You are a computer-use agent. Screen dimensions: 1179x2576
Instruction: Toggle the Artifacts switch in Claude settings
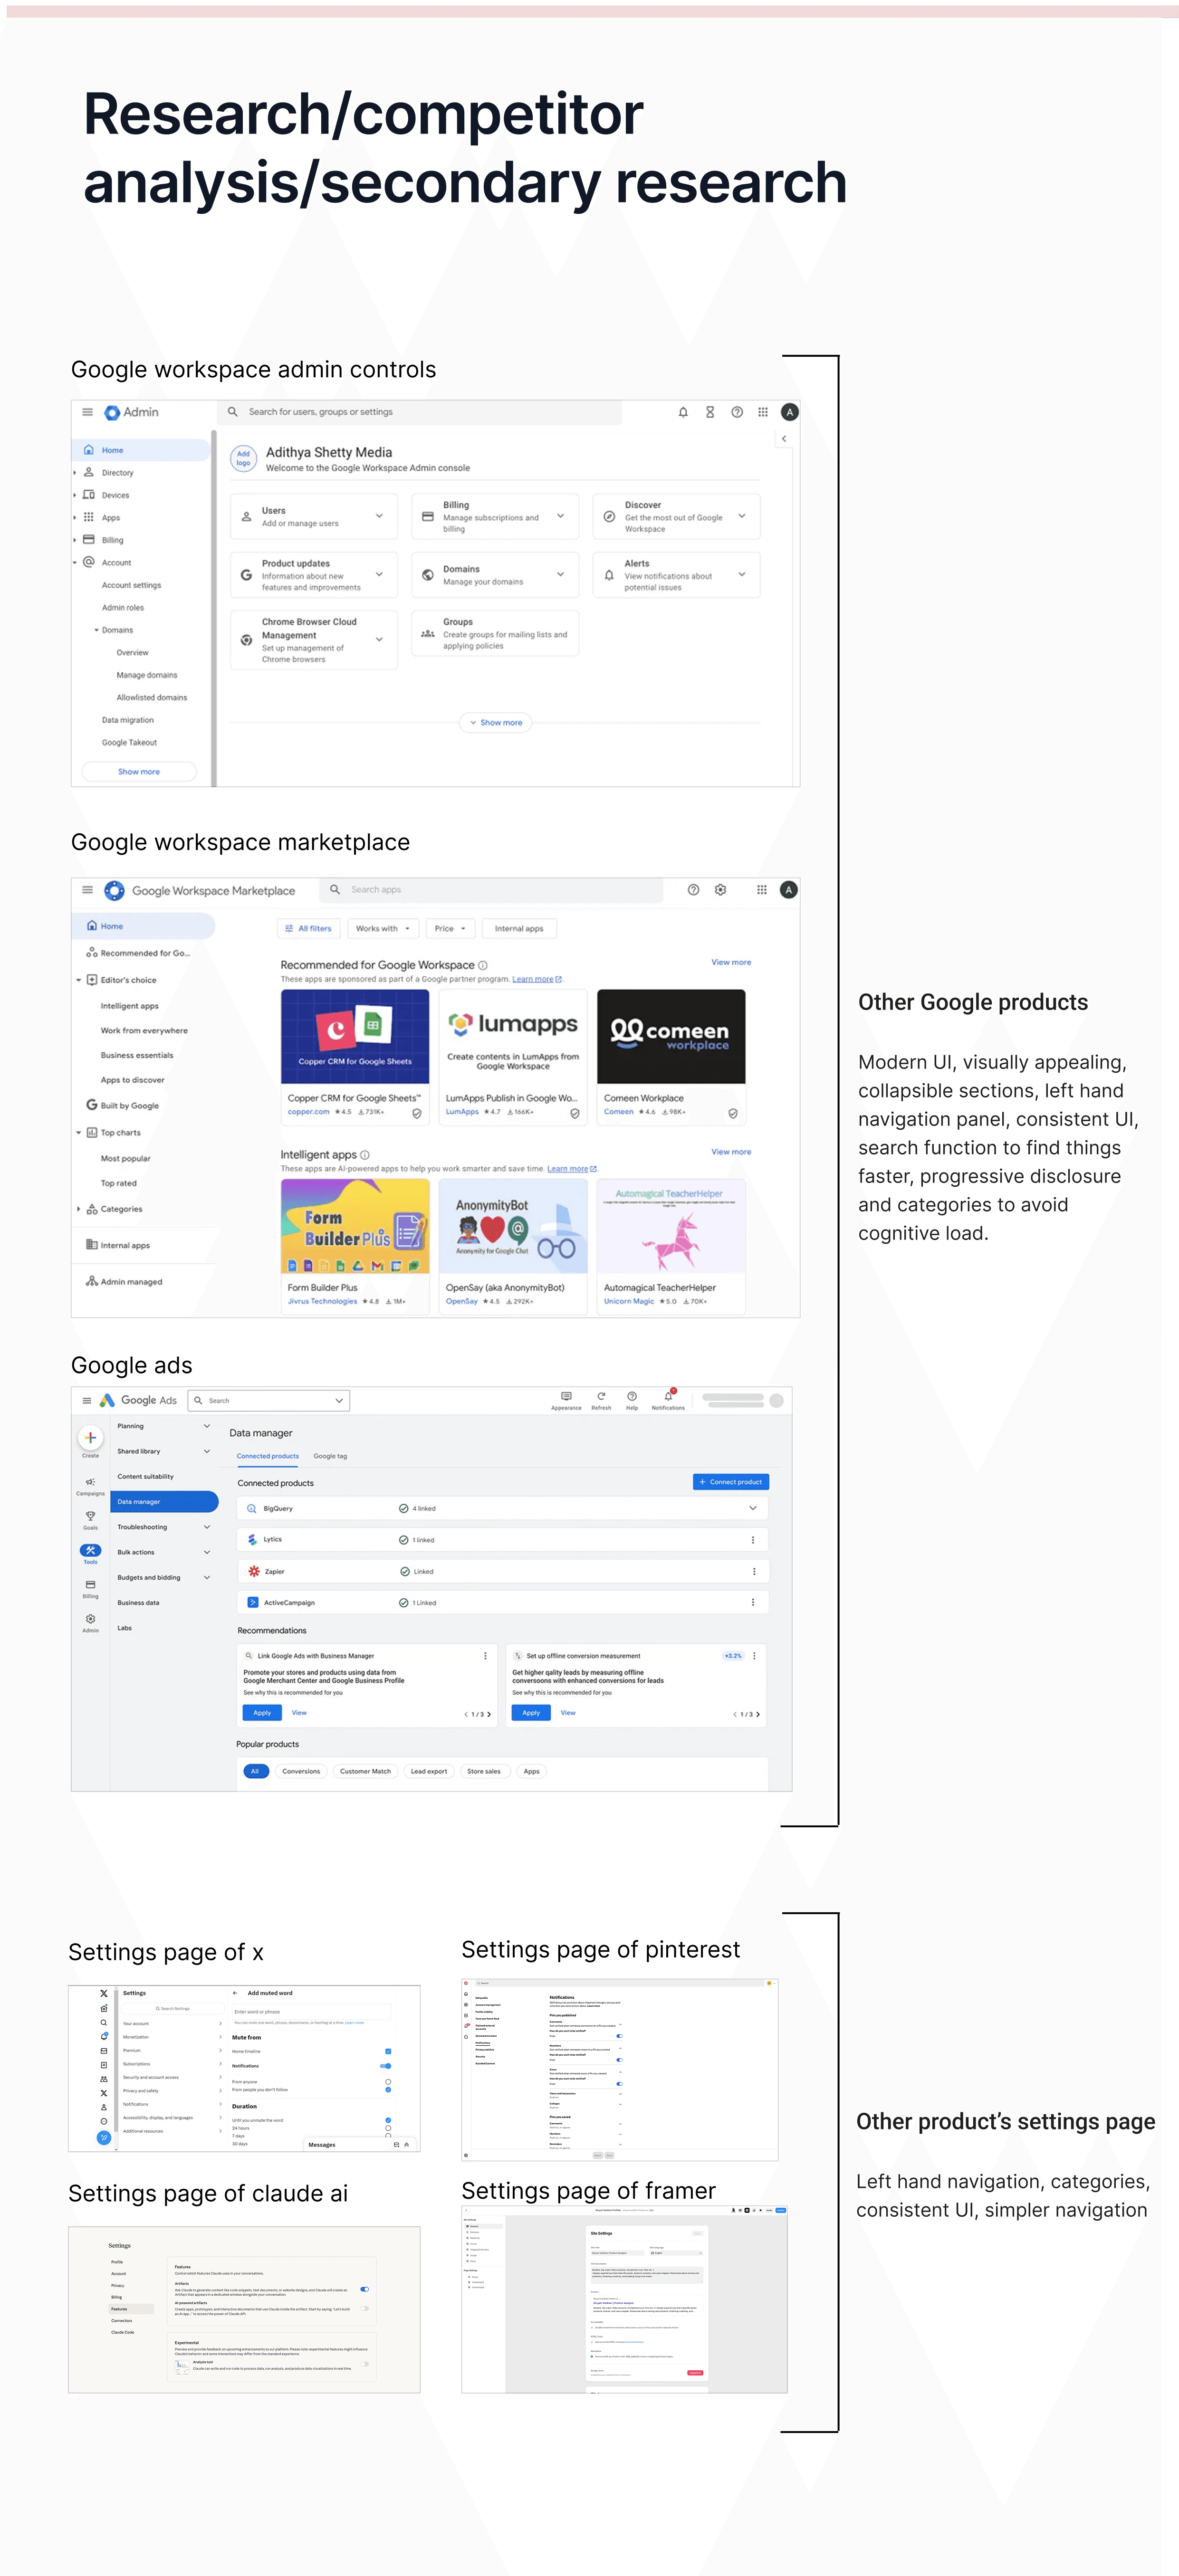pos(364,2289)
